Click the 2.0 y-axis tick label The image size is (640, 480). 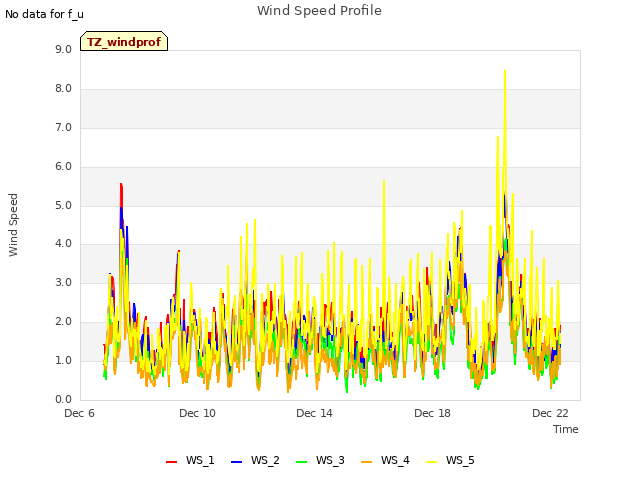click(63, 322)
